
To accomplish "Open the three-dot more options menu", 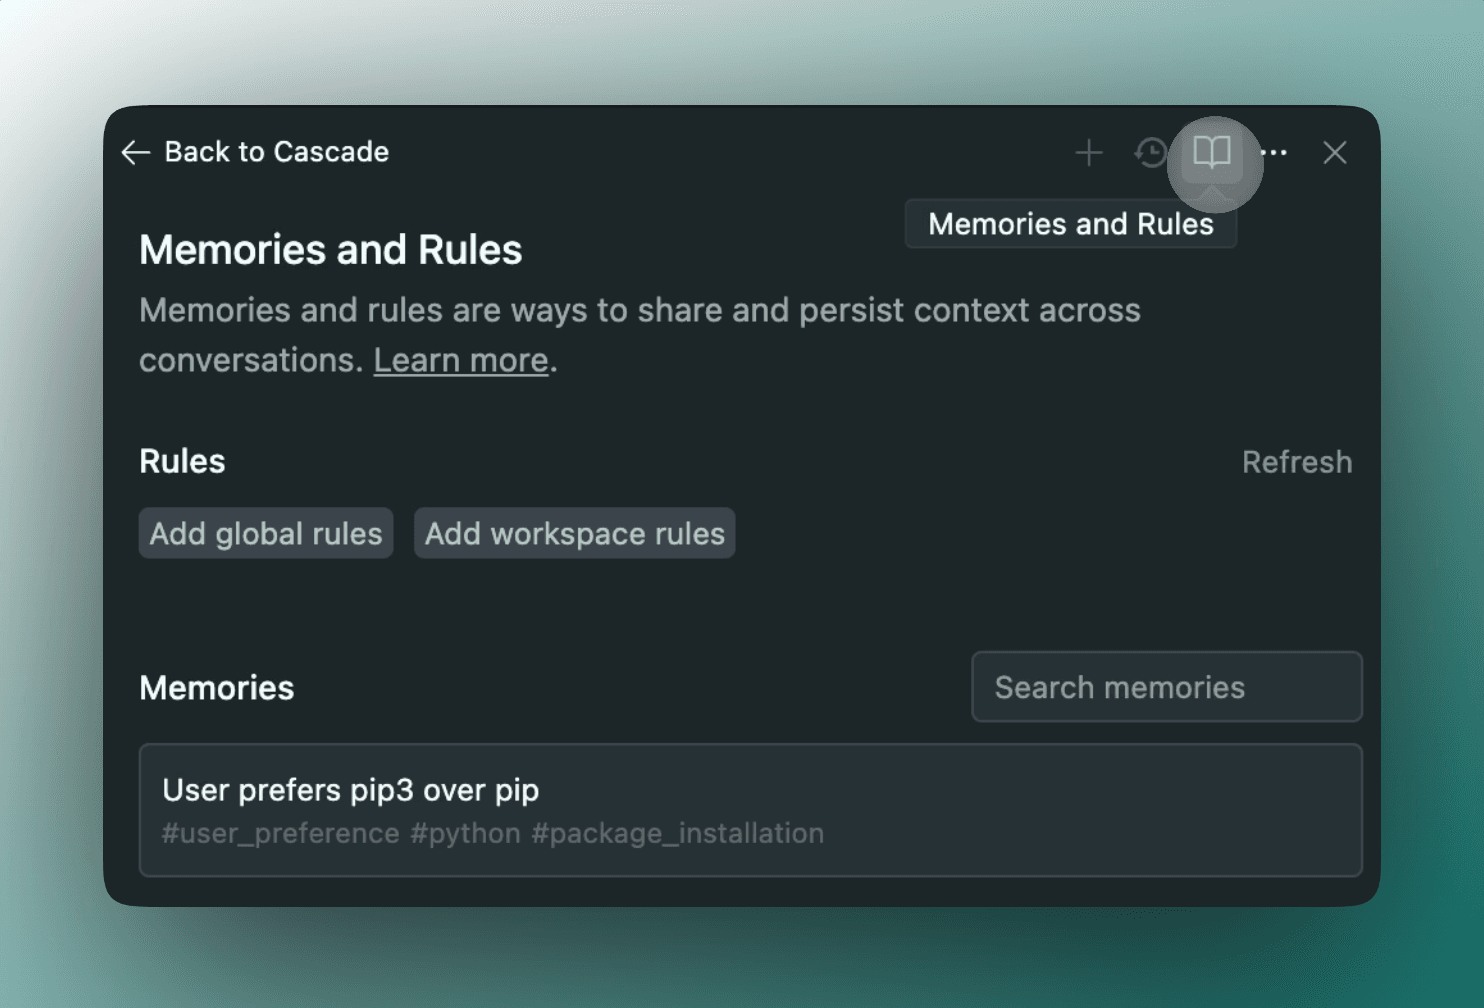I will coord(1274,153).
